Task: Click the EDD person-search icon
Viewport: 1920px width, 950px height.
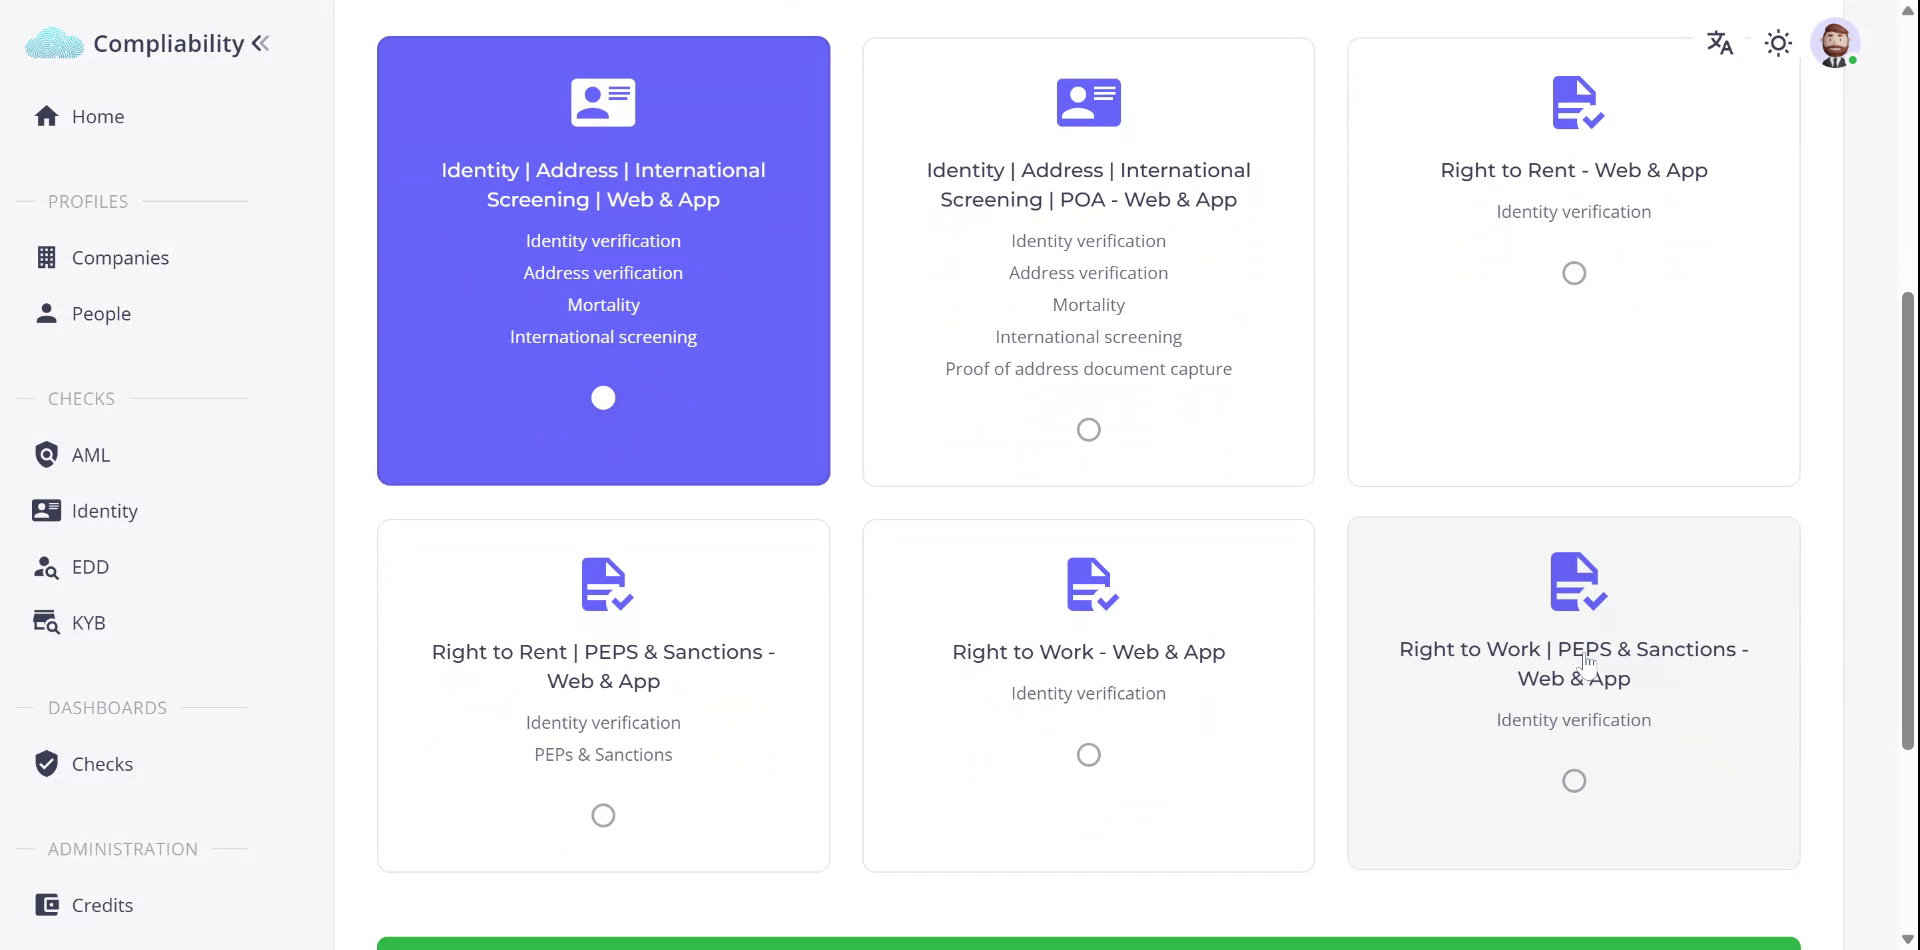Action: click(x=46, y=567)
